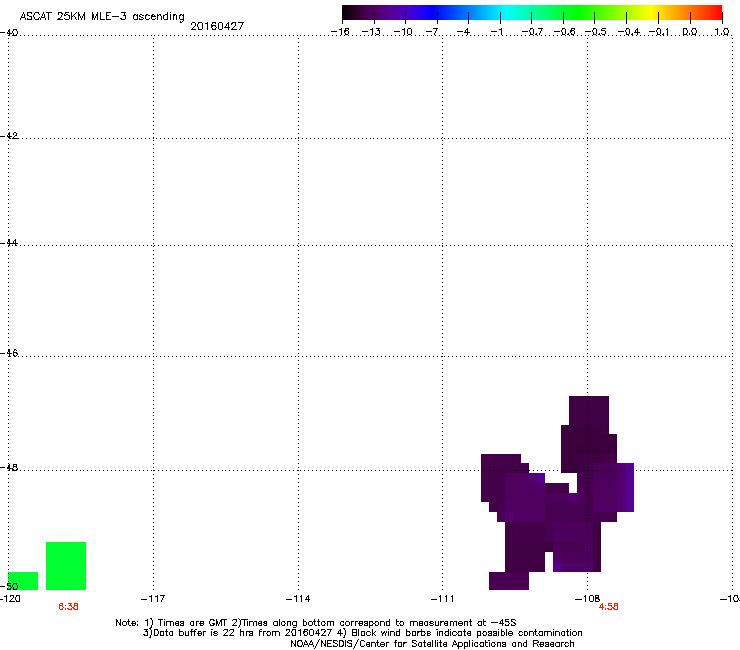Select the date 20160427 below the title

click(217, 26)
